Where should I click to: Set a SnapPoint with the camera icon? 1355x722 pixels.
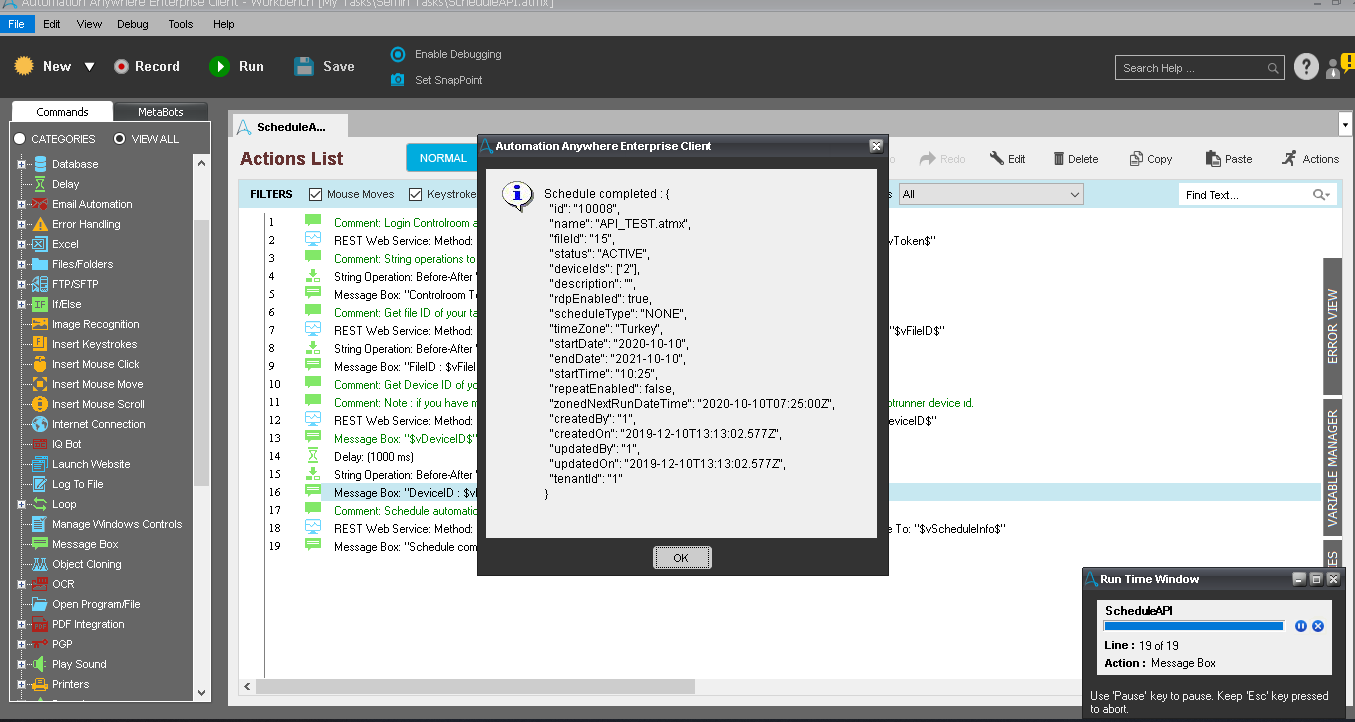pos(398,80)
